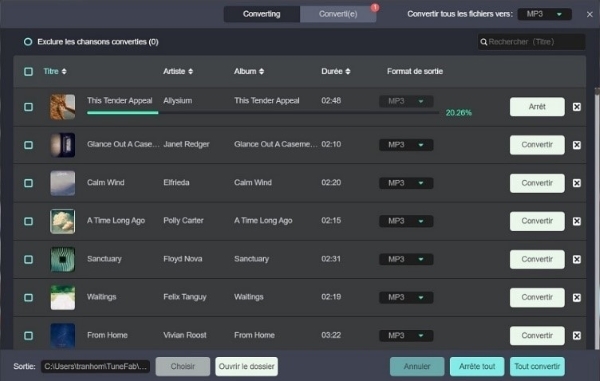Stop conversion with Arrêt button
The height and width of the screenshot is (381, 600).
(x=537, y=107)
